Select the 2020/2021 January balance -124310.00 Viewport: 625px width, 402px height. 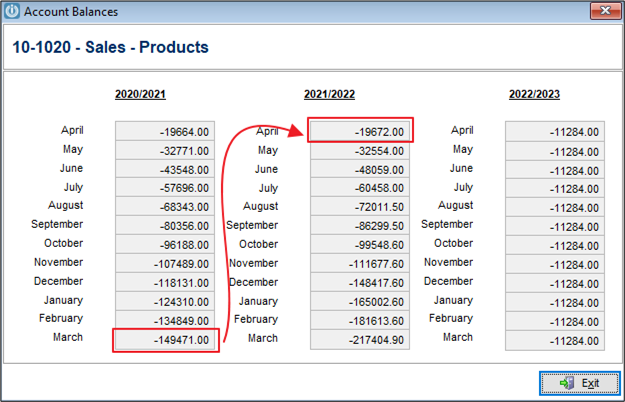165,302
